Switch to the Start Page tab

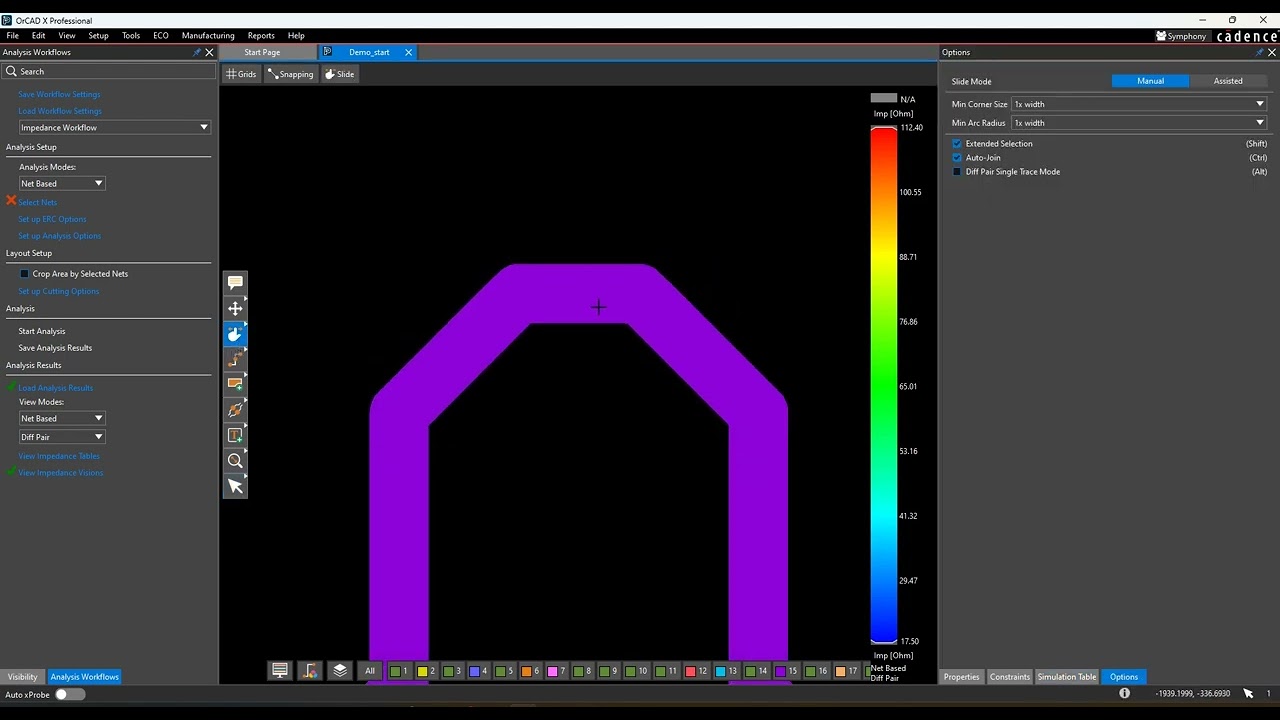pos(262,52)
